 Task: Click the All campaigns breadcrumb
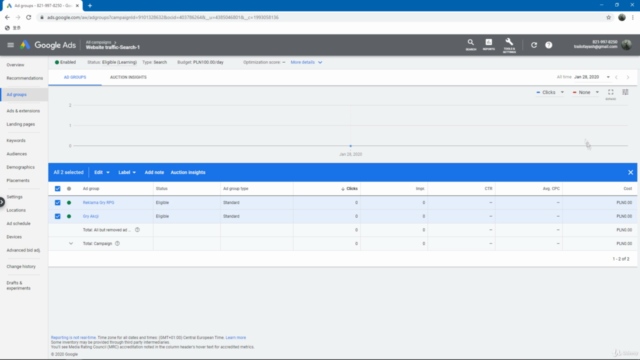98,42
